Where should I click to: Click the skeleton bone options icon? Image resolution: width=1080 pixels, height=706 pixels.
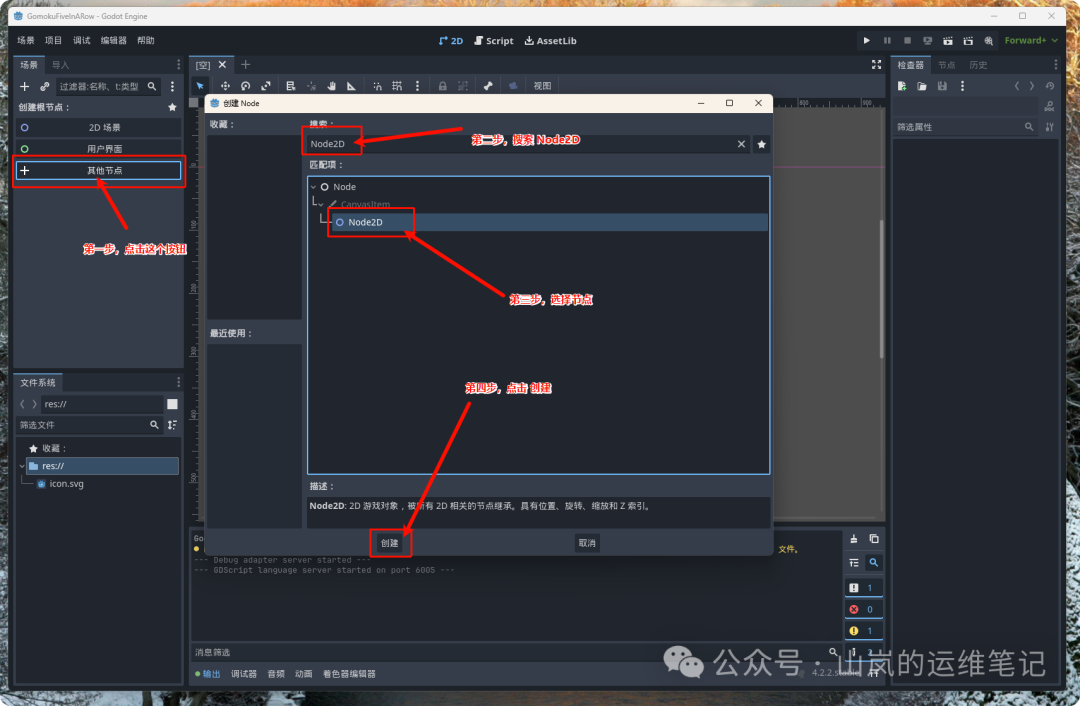tap(488, 86)
